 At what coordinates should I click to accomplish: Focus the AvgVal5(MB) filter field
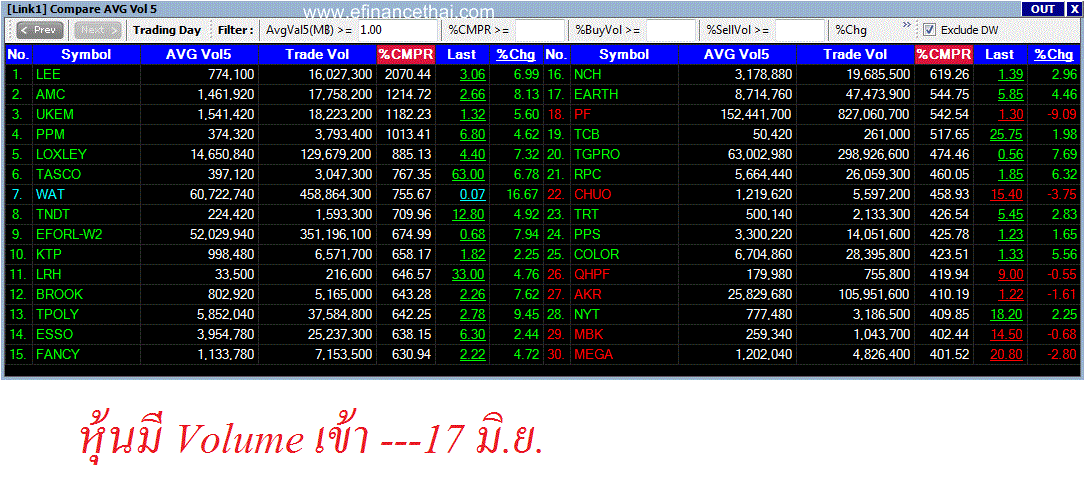click(397, 30)
